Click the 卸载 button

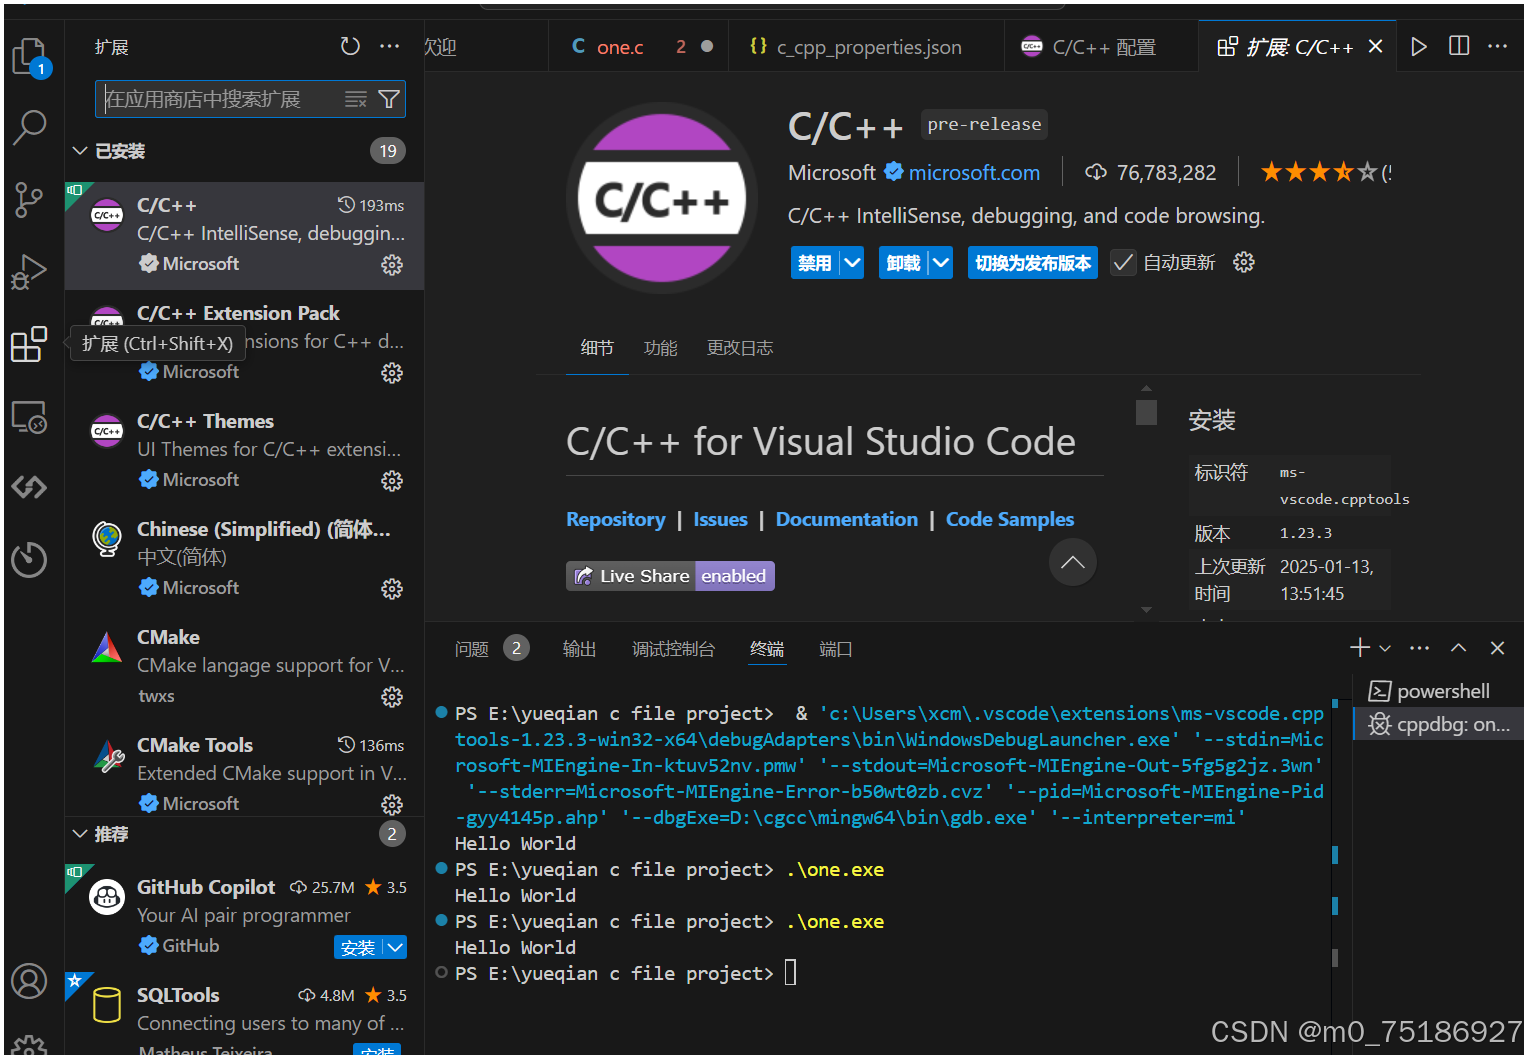903,263
